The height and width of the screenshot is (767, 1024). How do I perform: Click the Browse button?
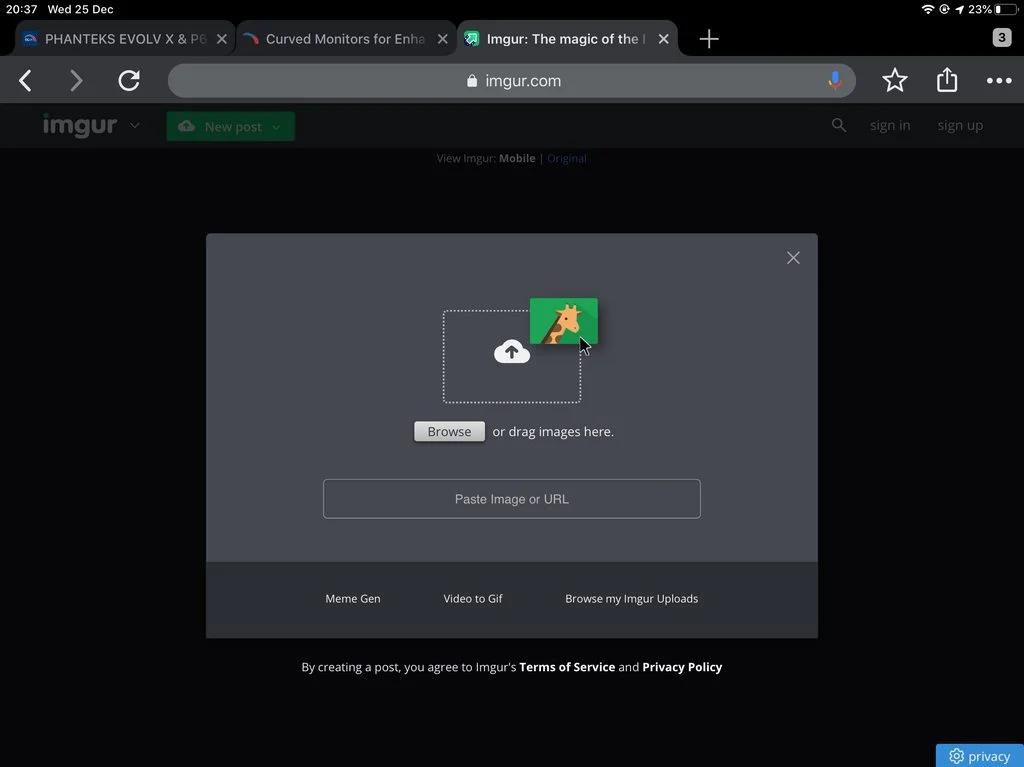click(449, 431)
